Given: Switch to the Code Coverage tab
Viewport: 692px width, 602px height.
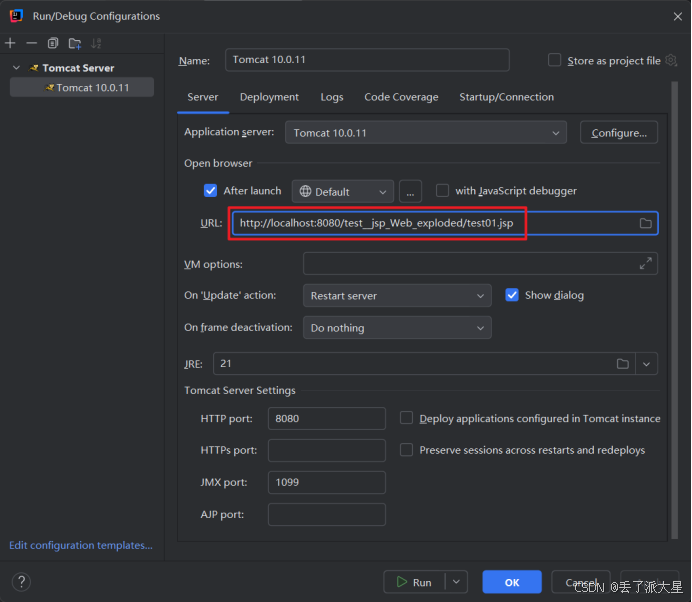Looking at the screenshot, I should click(x=401, y=97).
